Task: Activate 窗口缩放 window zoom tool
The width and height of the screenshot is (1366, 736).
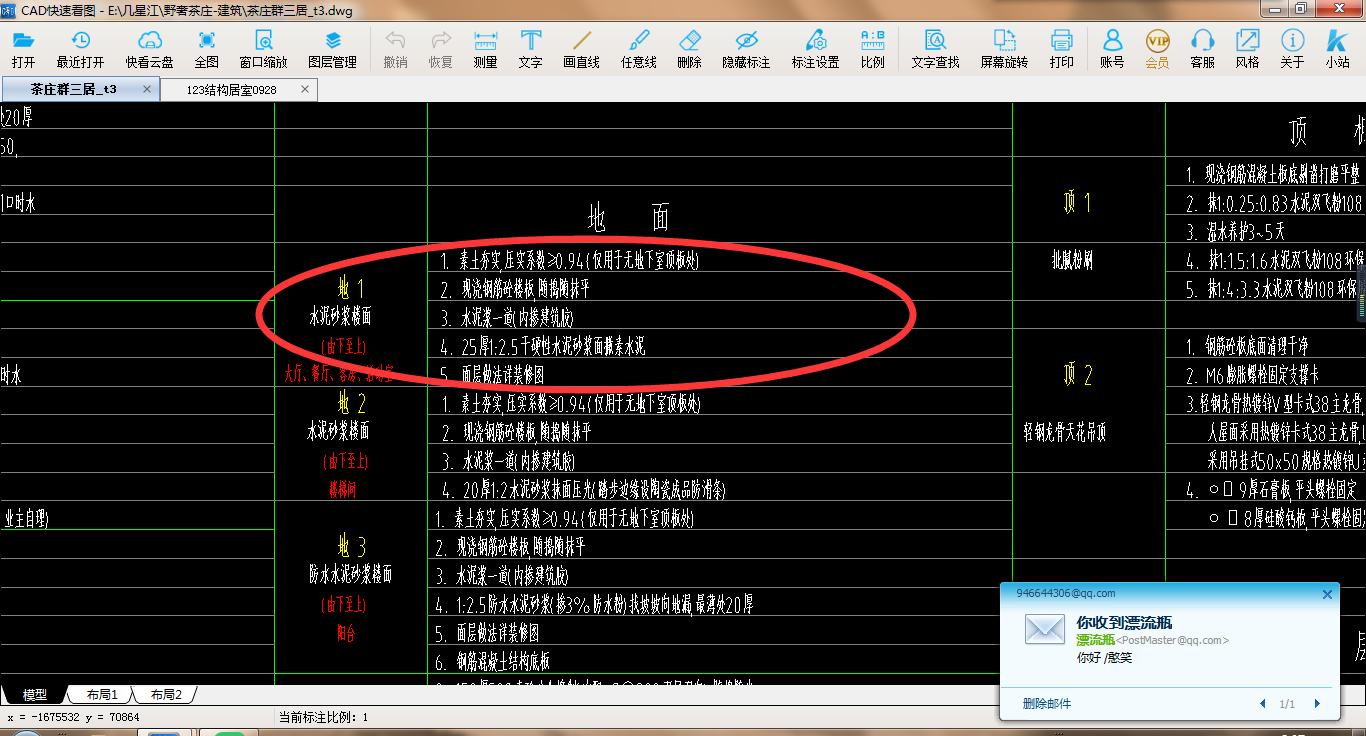Action: (263, 49)
